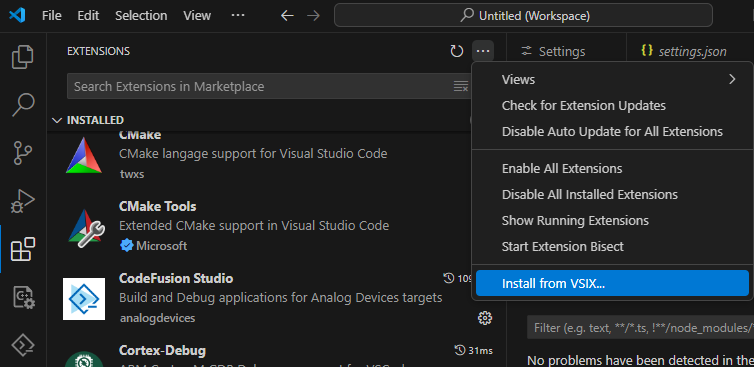The image size is (754, 367).
Task: Click the CodeFusion Studio extension icon
Action: [x=84, y=299]
